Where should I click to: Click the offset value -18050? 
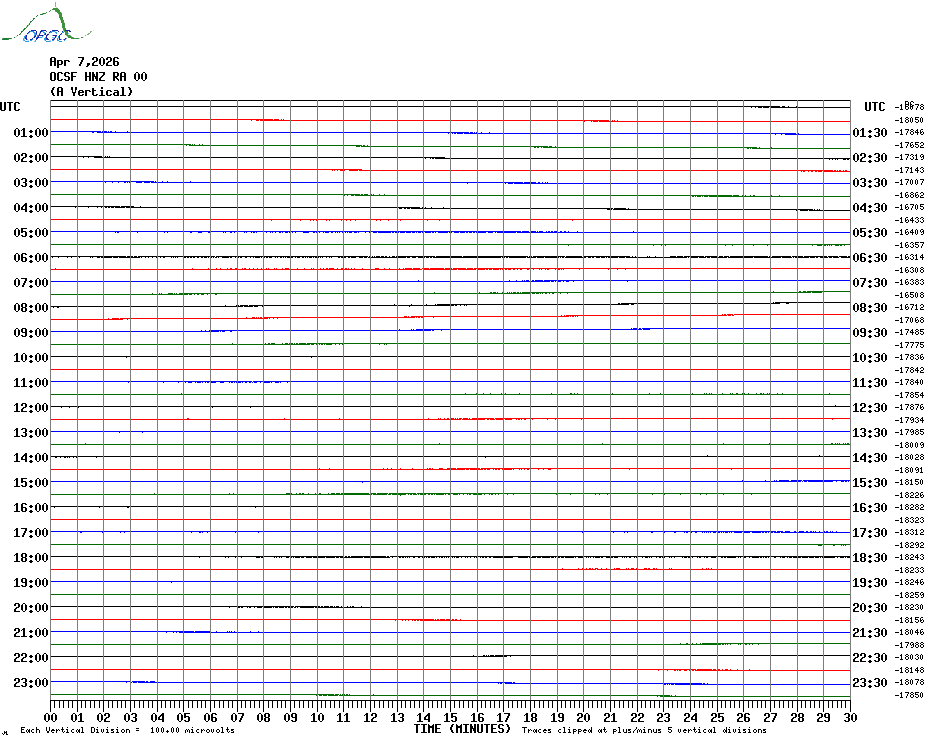point(909,120)
